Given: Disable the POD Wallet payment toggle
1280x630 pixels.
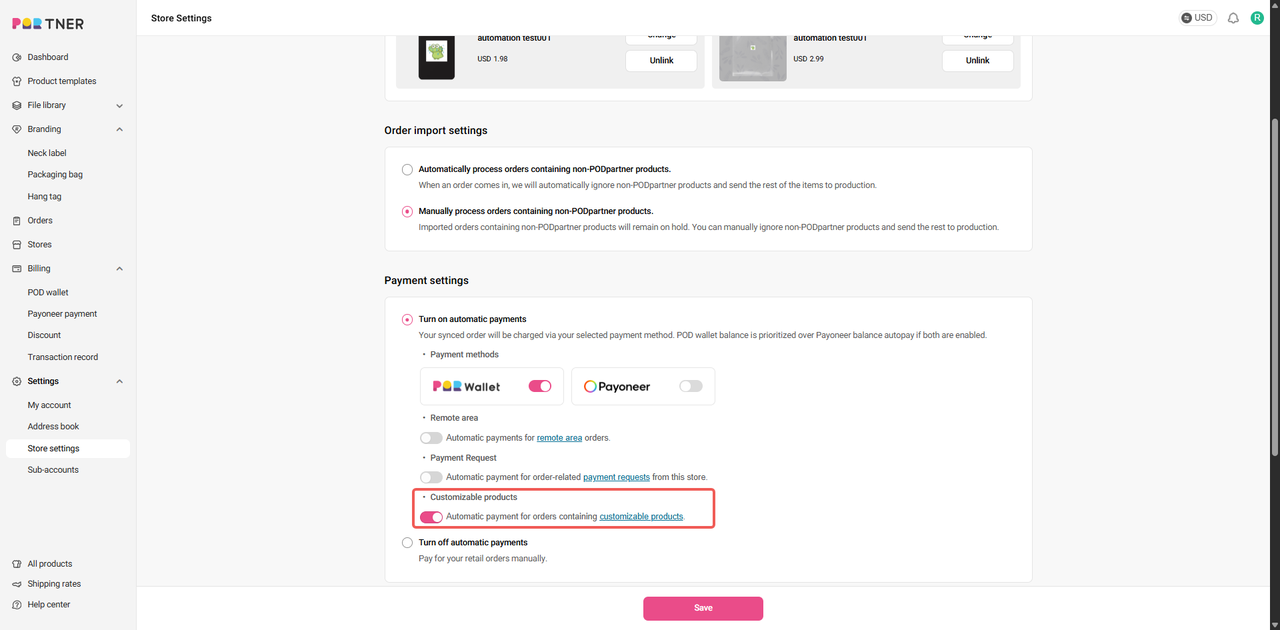Looking at the screenshot, I should pyautogui.click(x=540, y=386).
